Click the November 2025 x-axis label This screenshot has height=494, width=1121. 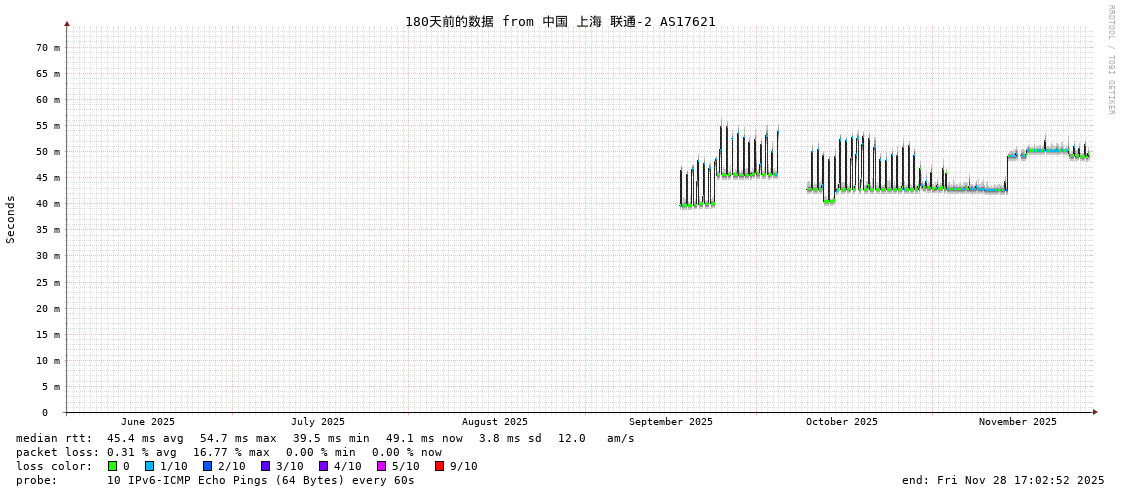click(1018, 422)
